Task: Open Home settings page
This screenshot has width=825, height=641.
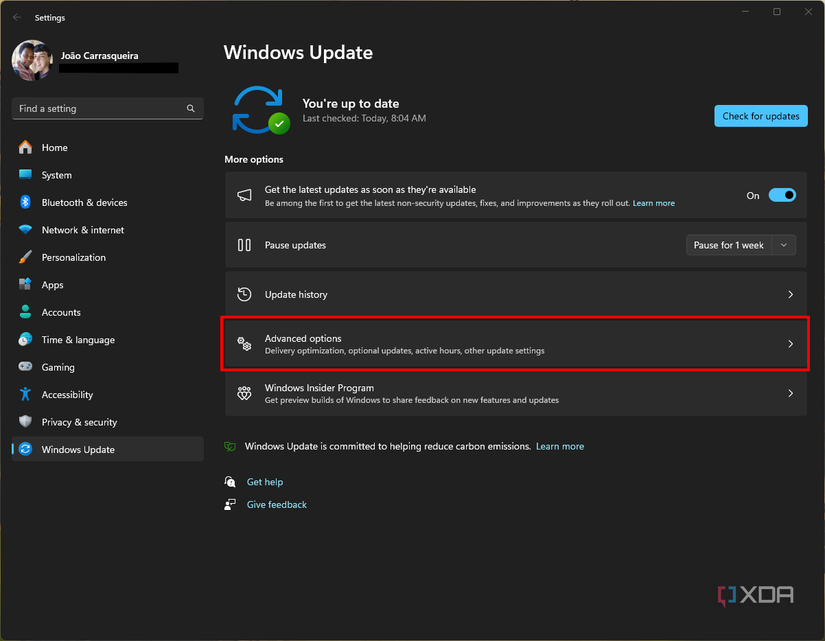Action: click(x=107, y=147)
